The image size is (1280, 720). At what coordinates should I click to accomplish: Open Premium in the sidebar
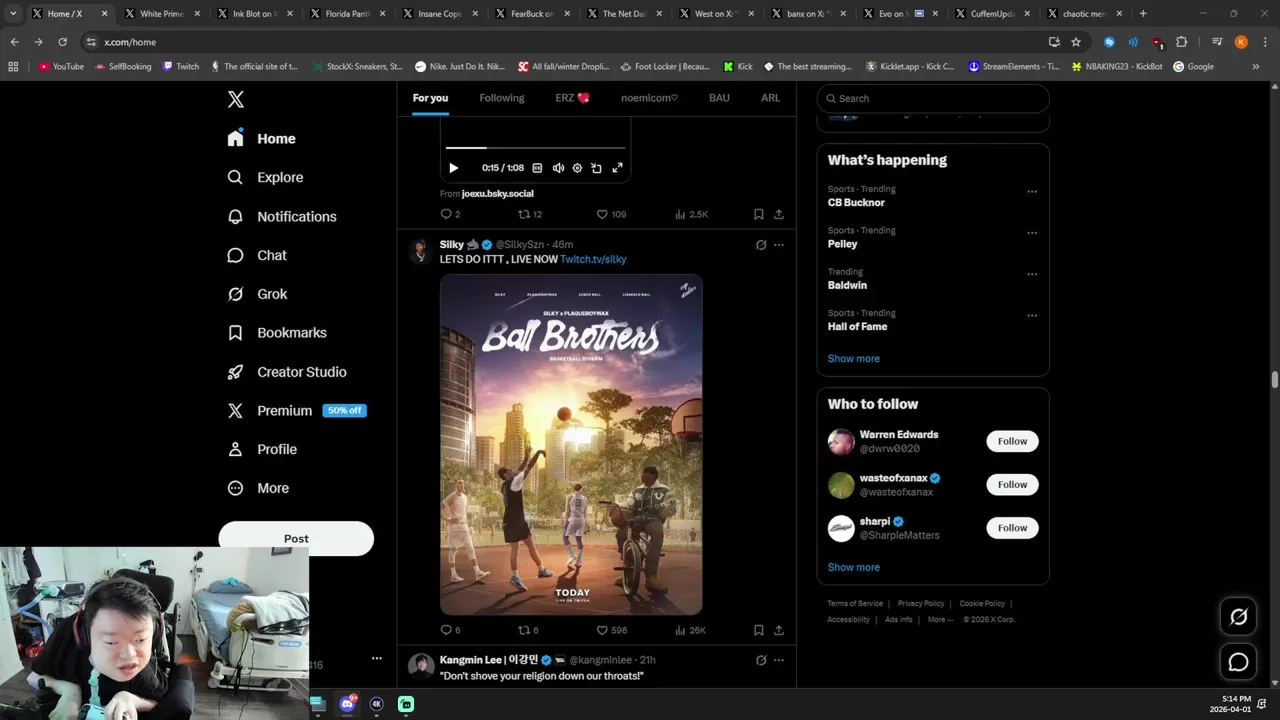coord(297,410)
